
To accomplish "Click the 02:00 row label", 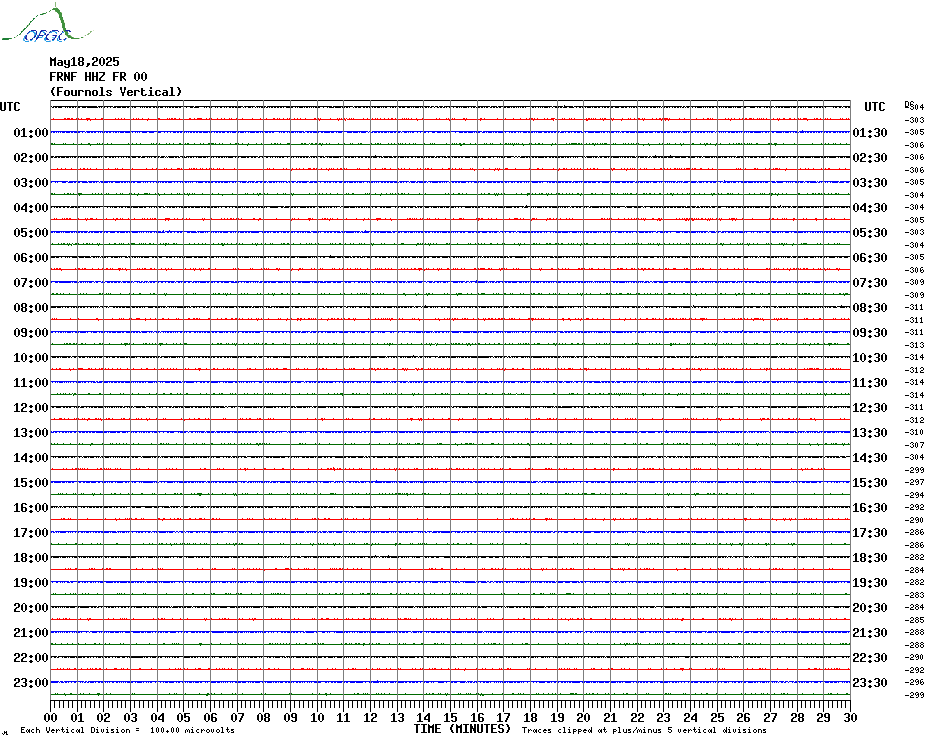I will (31, 158).
